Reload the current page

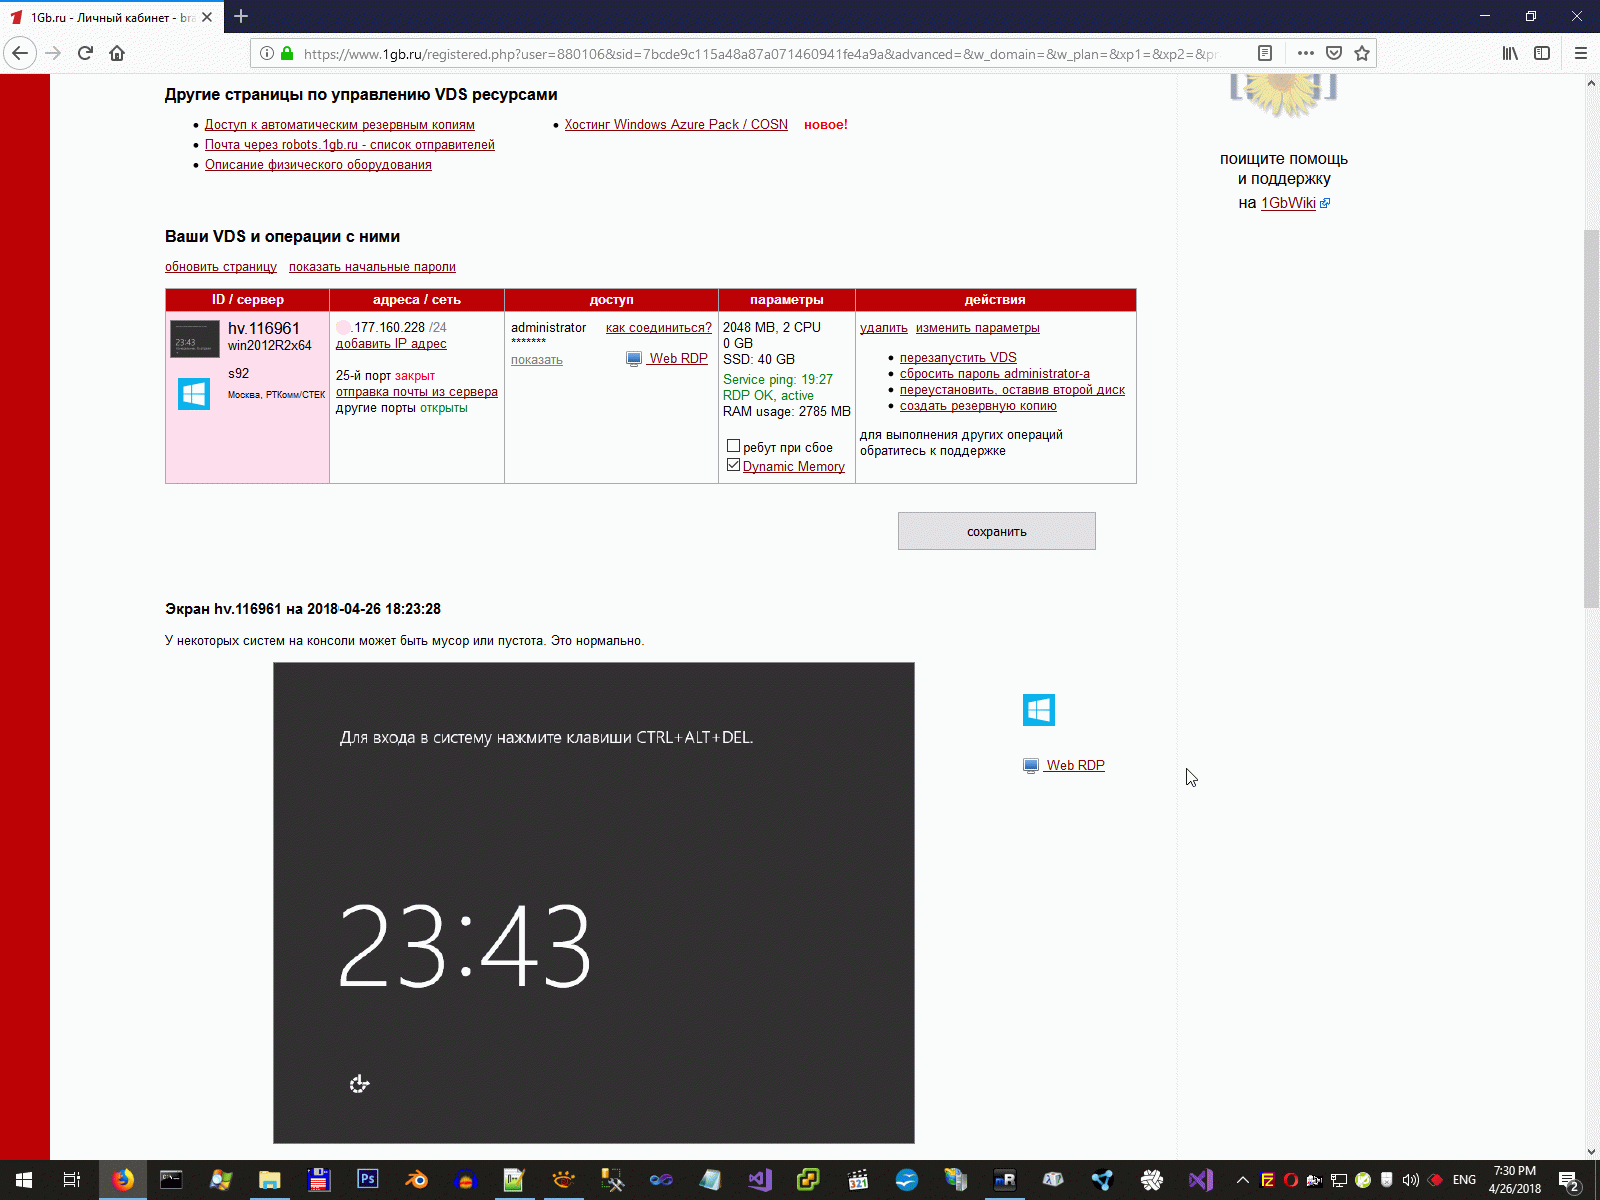[x=85, y=53]
